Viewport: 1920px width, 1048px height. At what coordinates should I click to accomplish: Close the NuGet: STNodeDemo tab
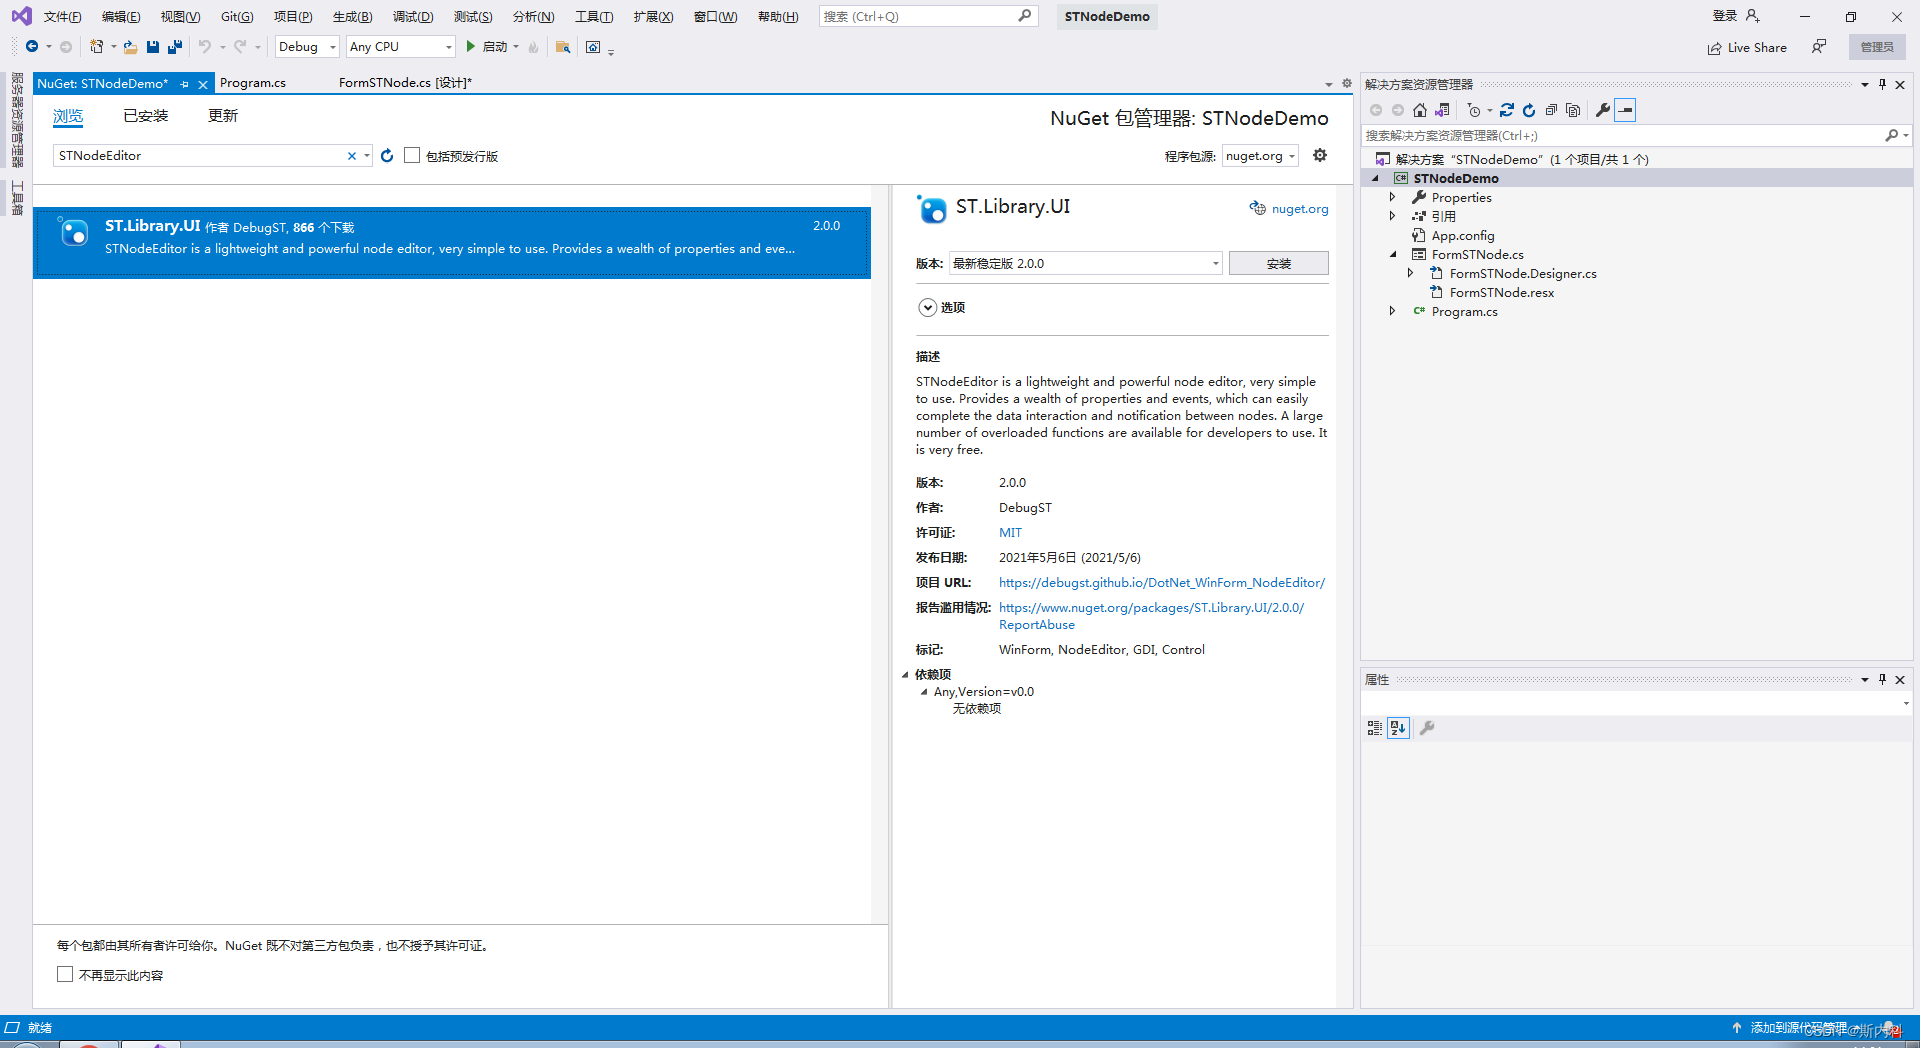(x=203, y=85)
